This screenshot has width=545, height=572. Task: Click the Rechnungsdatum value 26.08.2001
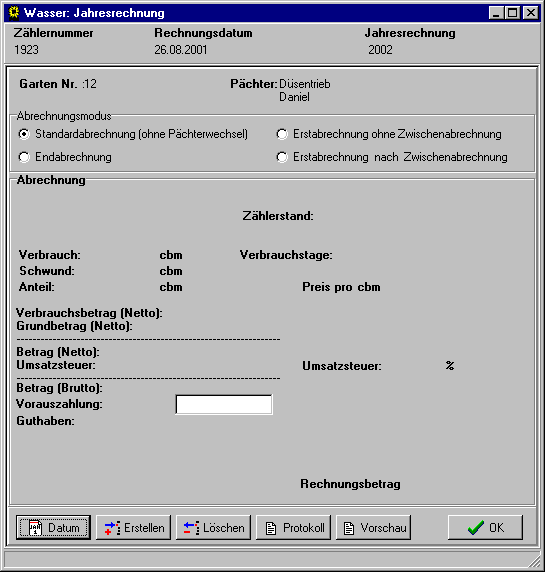point(181,50)
